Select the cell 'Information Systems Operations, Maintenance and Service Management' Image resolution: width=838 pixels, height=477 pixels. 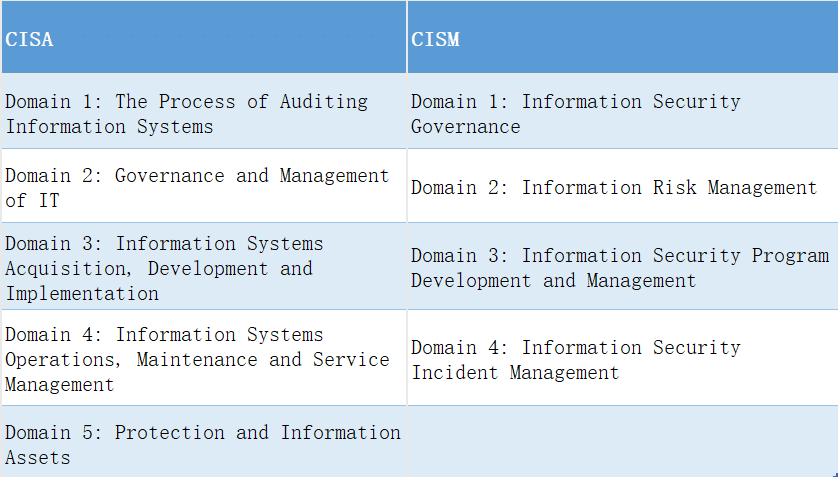(x=204, y=357)
